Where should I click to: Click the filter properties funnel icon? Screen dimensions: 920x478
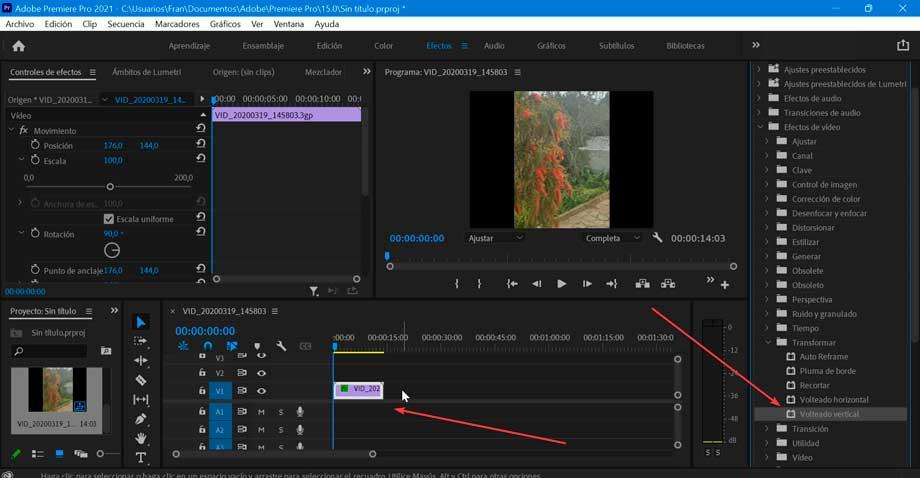point(314,291)
